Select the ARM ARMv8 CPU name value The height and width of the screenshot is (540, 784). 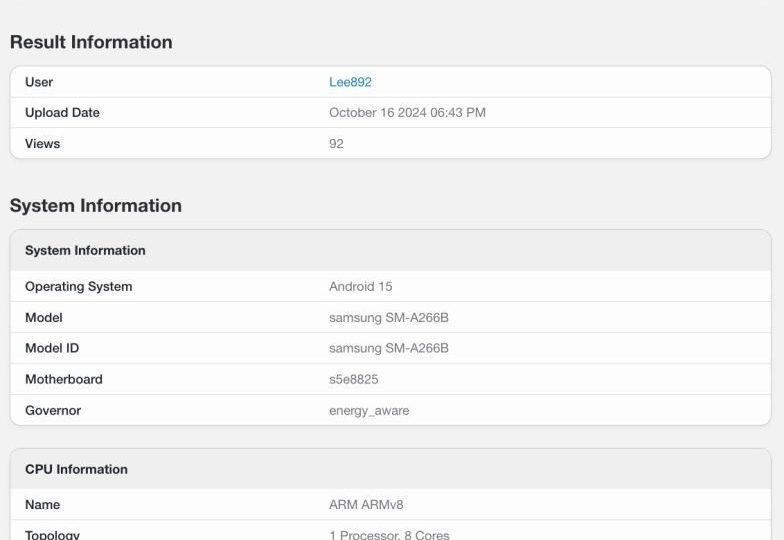point(366,505)
